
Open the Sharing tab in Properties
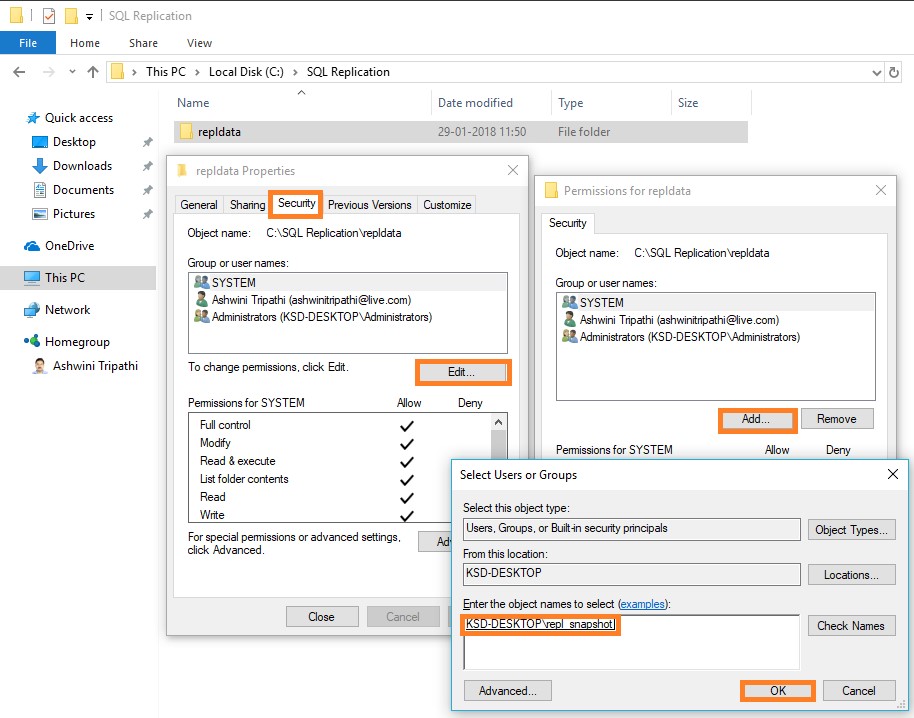coord(247,205)
